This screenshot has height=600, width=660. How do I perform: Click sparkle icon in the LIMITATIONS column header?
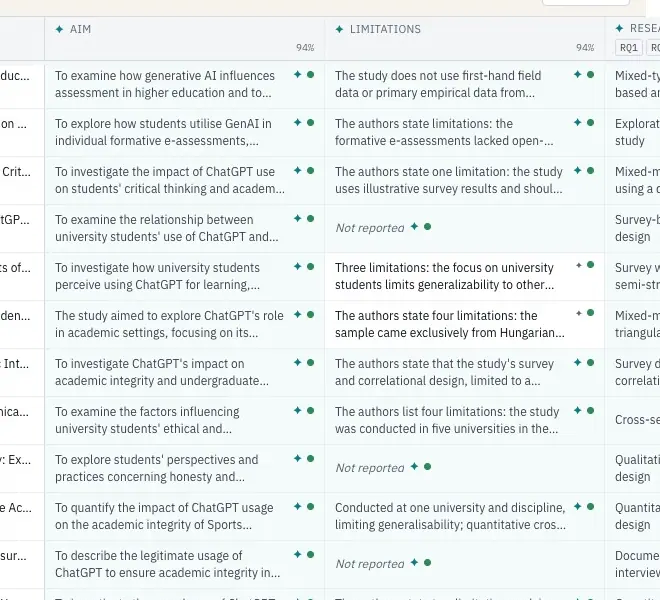339,29
